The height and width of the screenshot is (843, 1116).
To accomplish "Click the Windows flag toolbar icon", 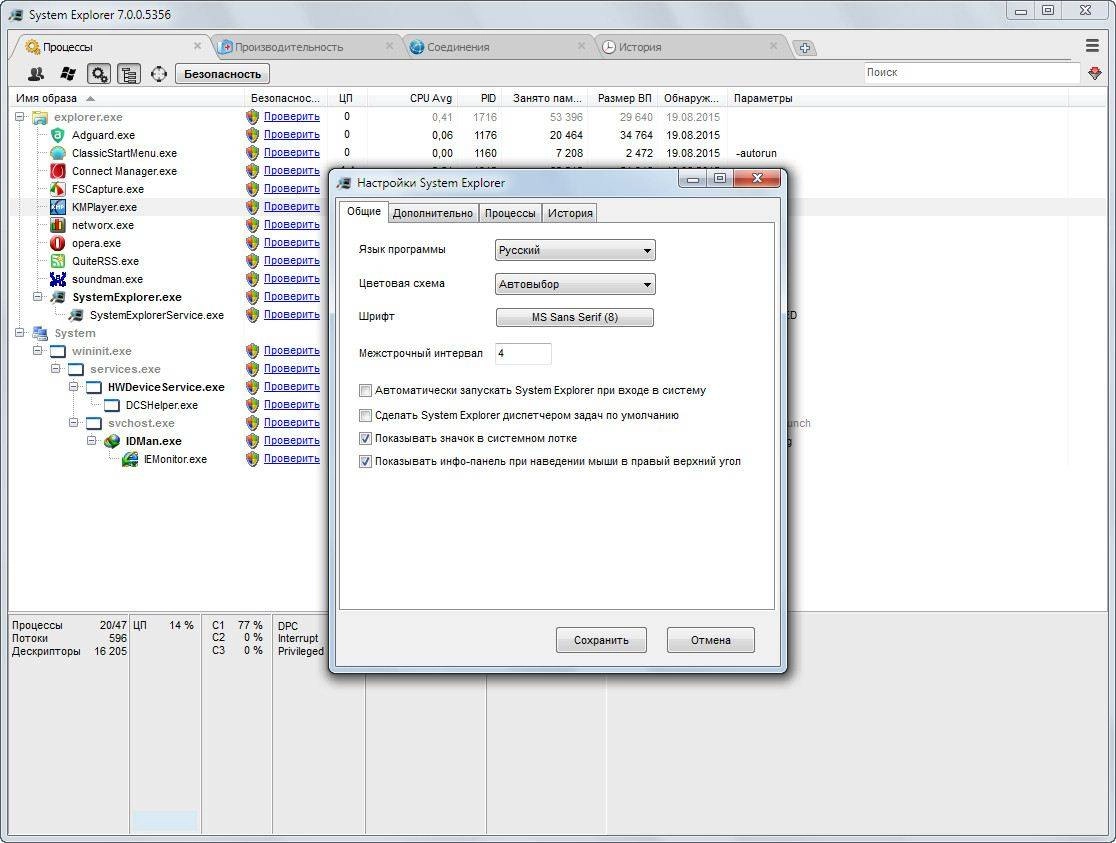I will (68, 73).
